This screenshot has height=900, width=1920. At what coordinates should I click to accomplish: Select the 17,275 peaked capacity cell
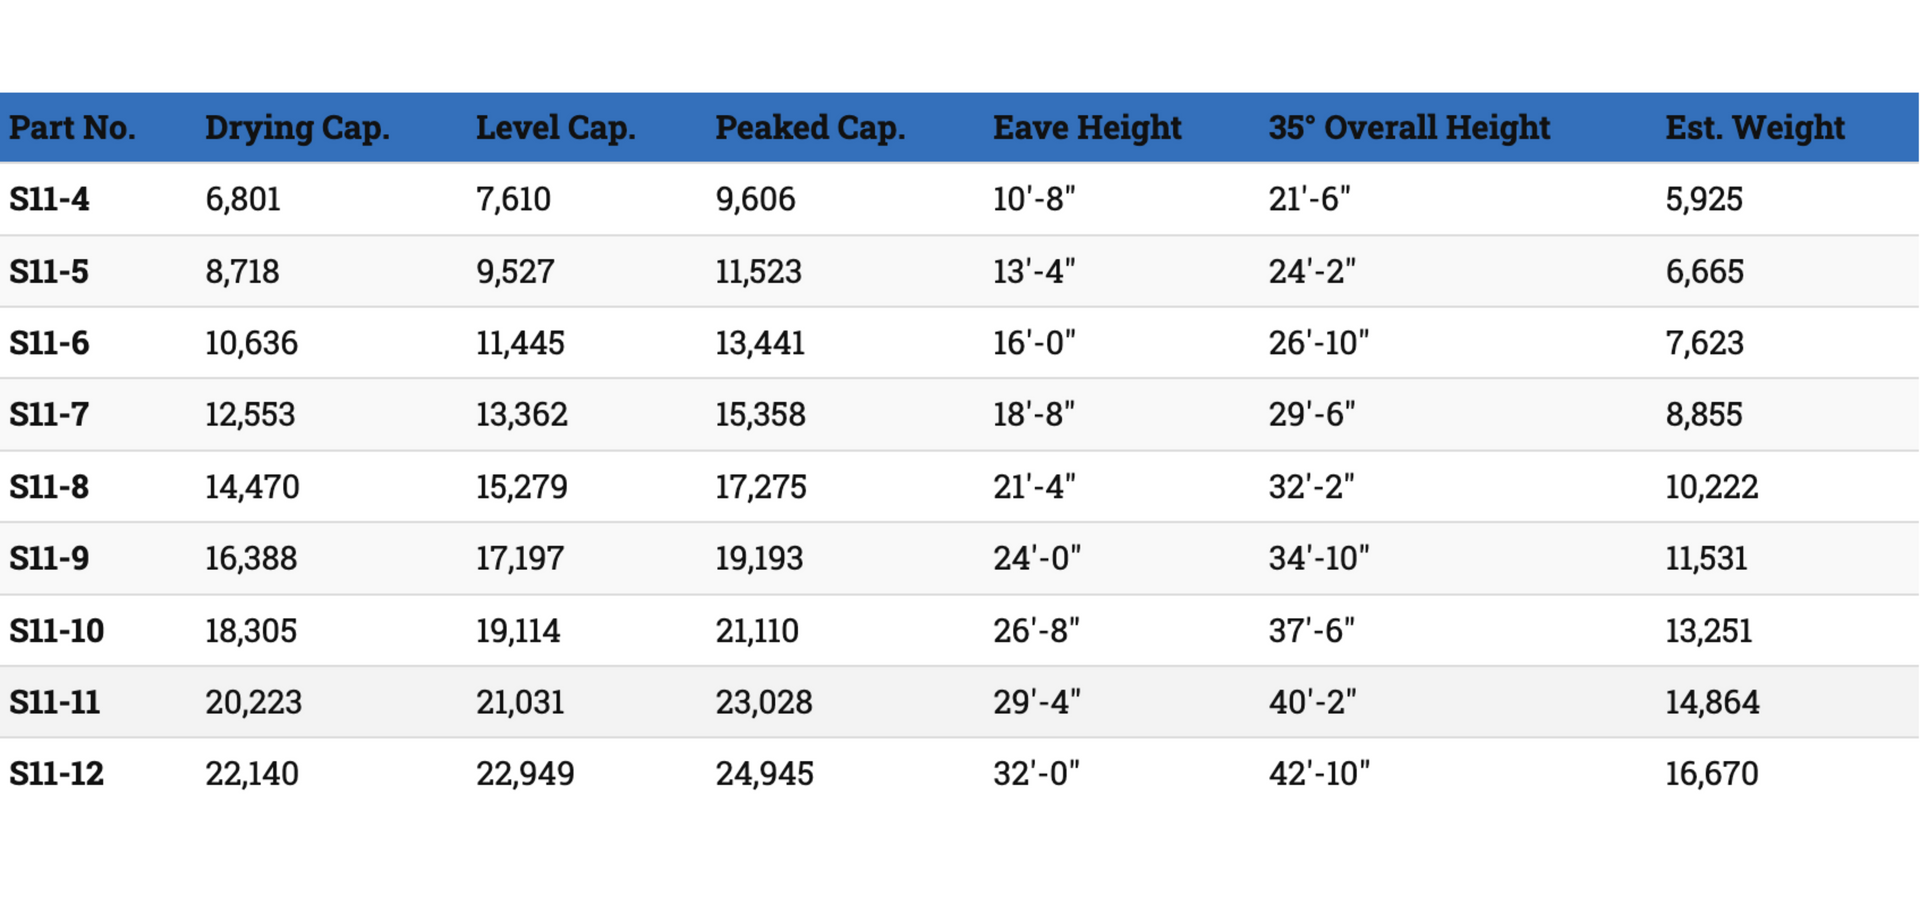pos(761,487)
